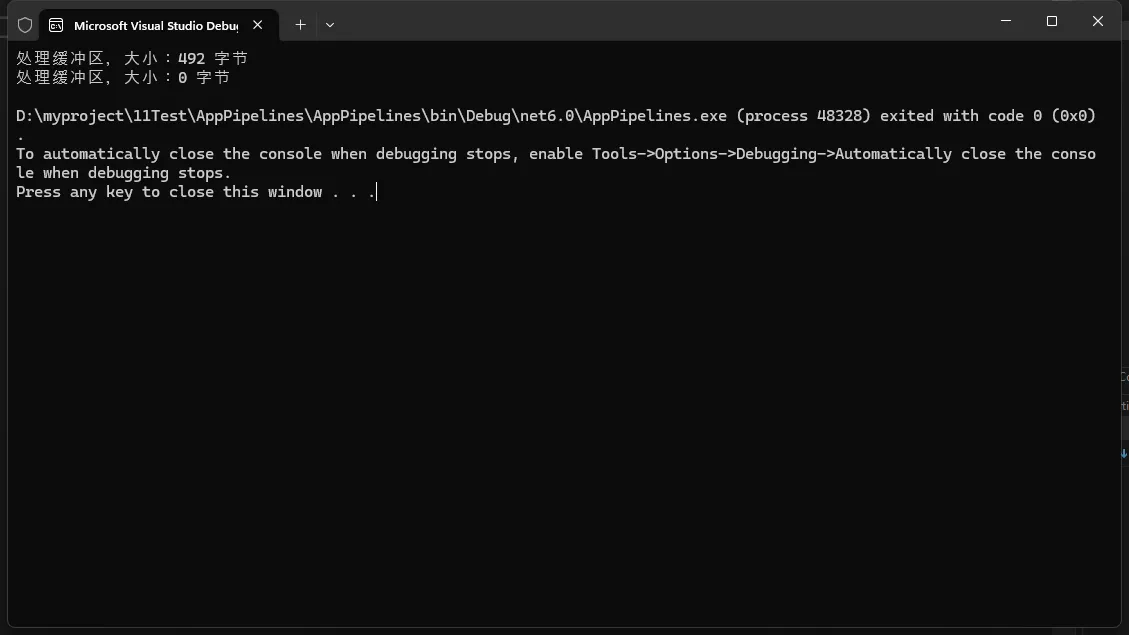The height and width of the screenshot is (635, 1129).
Task: Click the "exited with code 0" text
Action: (x=960, y=116)
